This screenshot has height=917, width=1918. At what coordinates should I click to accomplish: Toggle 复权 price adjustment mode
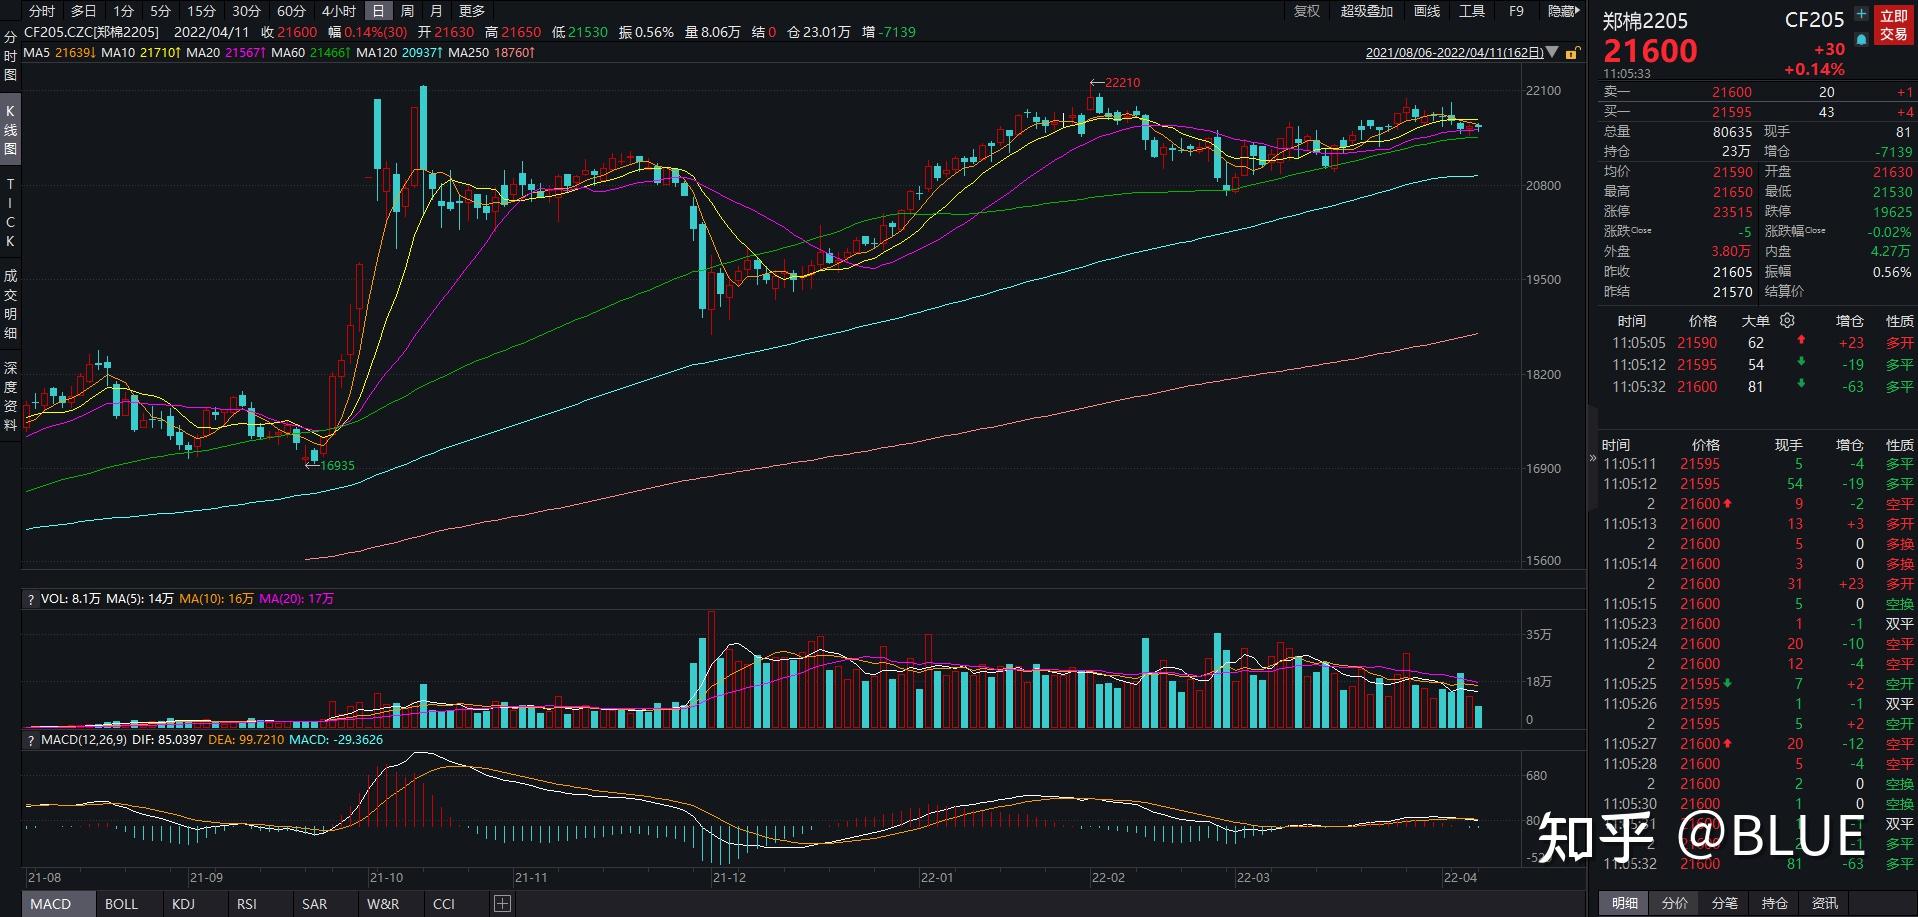(1306, 11)
